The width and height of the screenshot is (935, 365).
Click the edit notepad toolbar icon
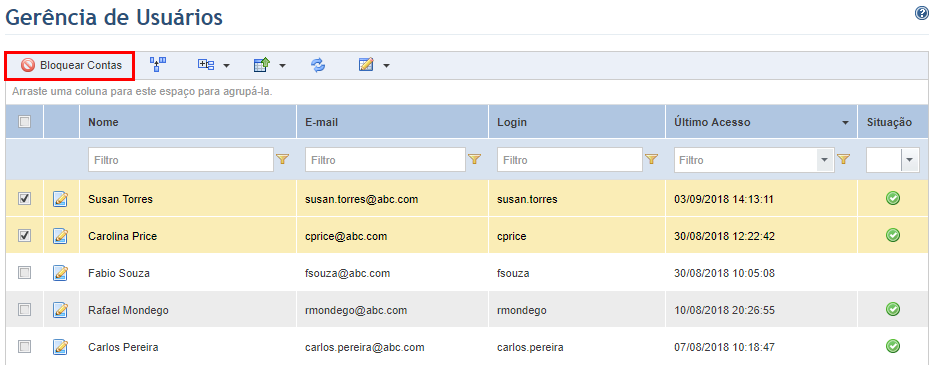(366, 64)
